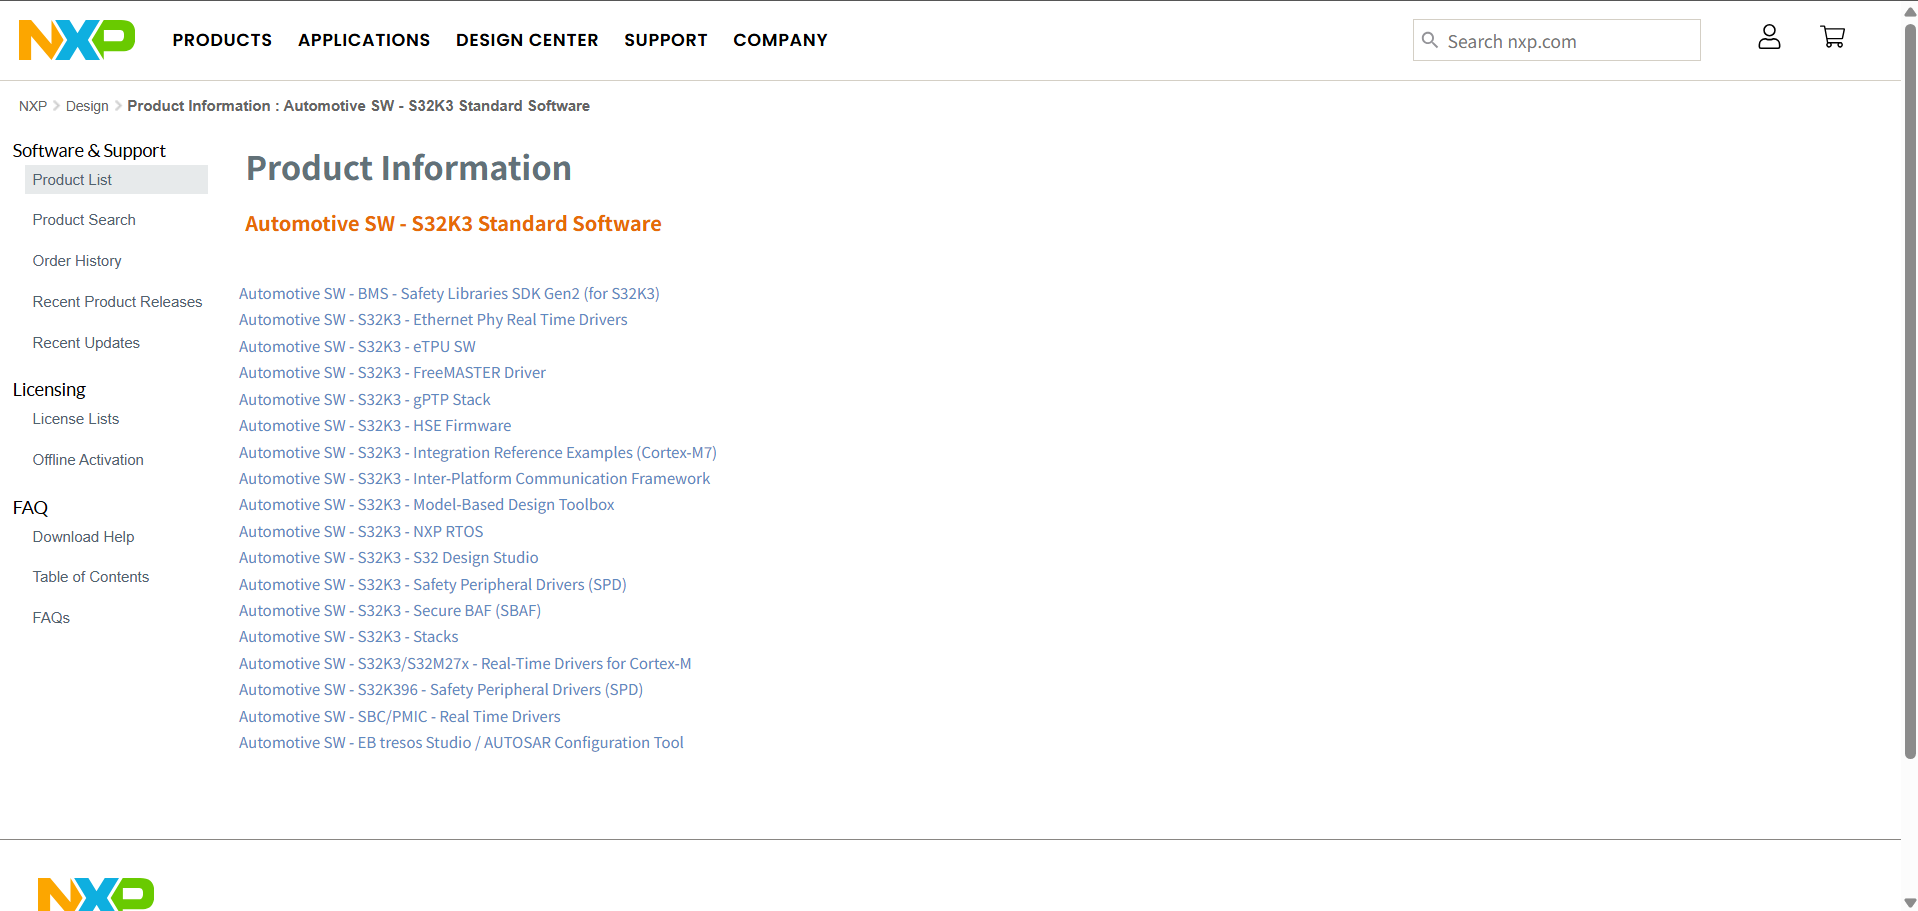This screenshot has width=1918, height=911.
Task: Open Table of Contents link
Action: [x=91, y=577]
